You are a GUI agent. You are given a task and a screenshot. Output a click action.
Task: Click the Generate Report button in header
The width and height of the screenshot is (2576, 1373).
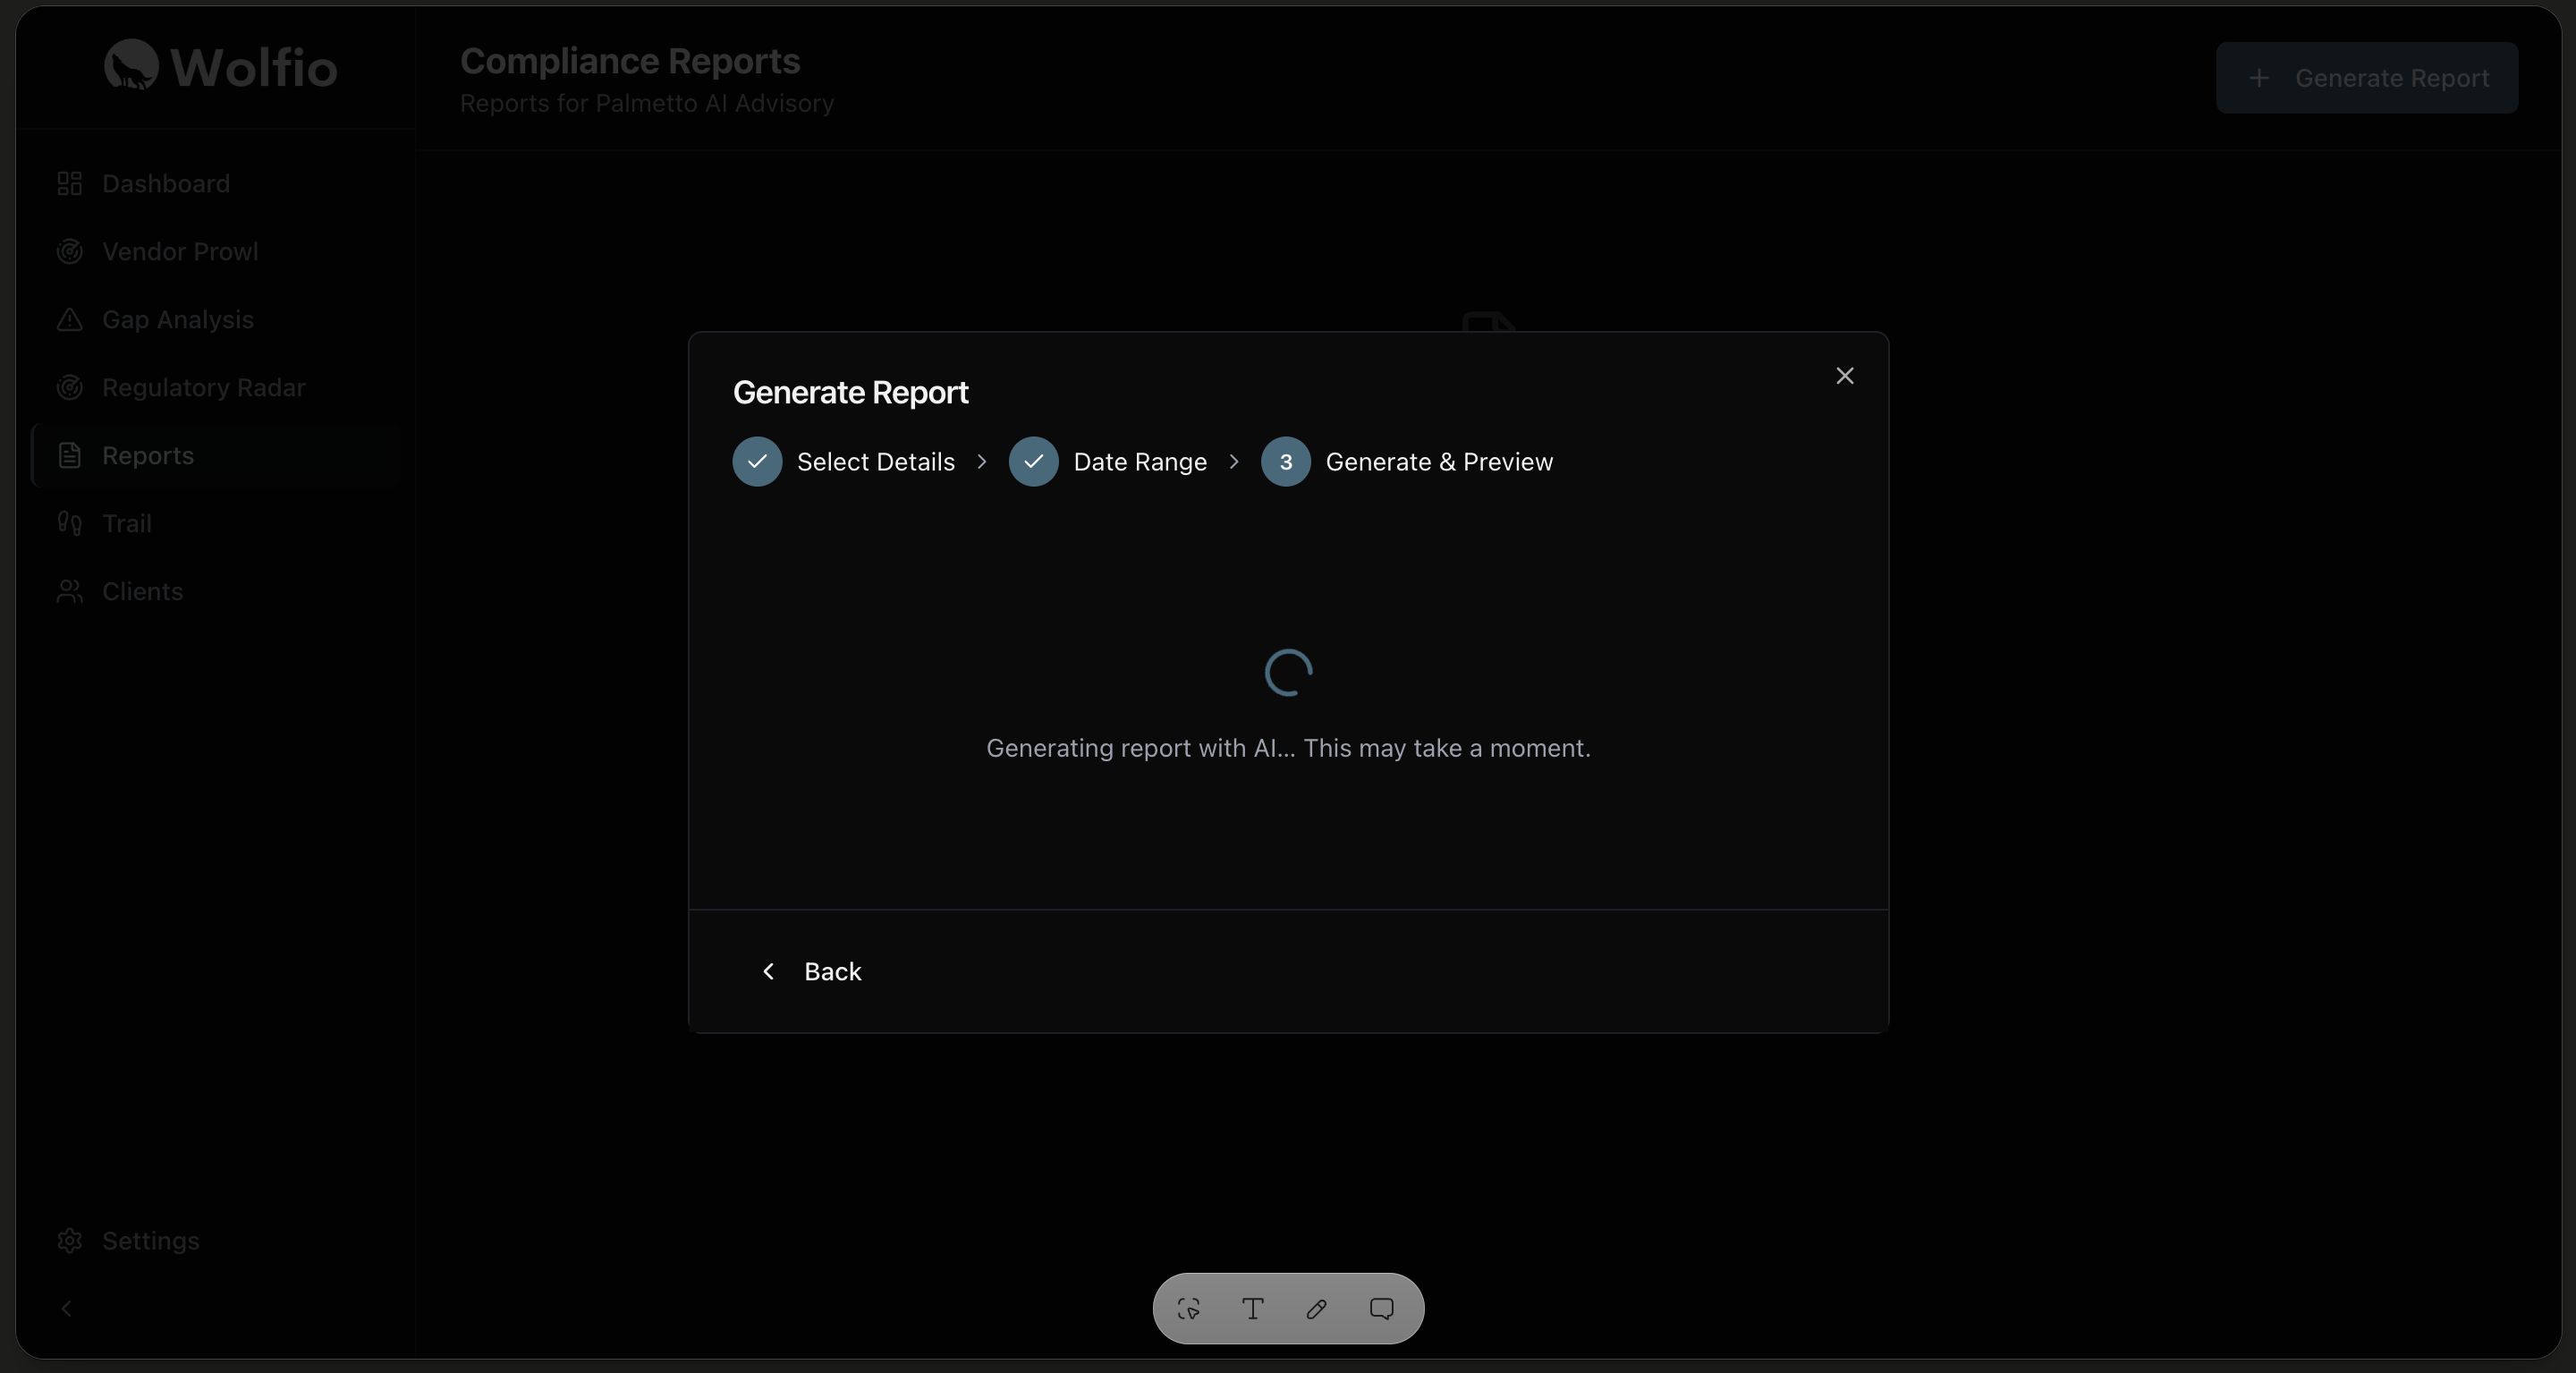[2366, 78]
